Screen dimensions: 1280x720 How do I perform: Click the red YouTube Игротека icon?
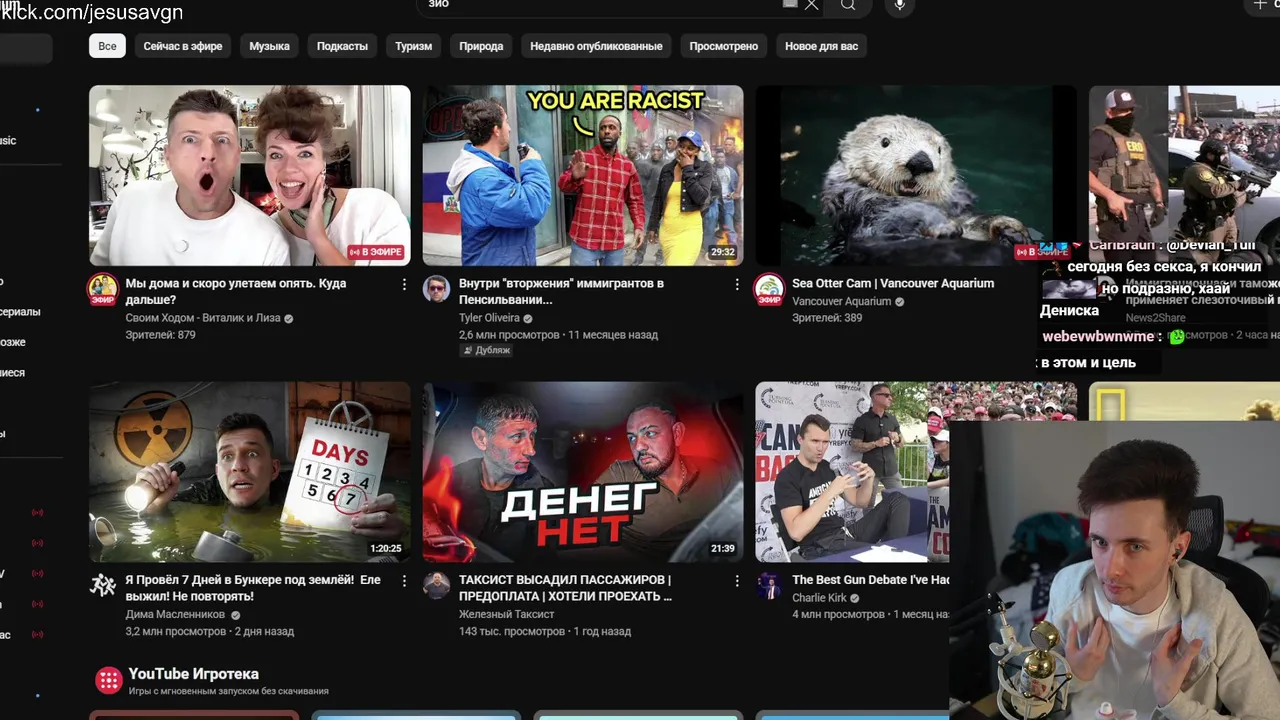coord(108,681)
